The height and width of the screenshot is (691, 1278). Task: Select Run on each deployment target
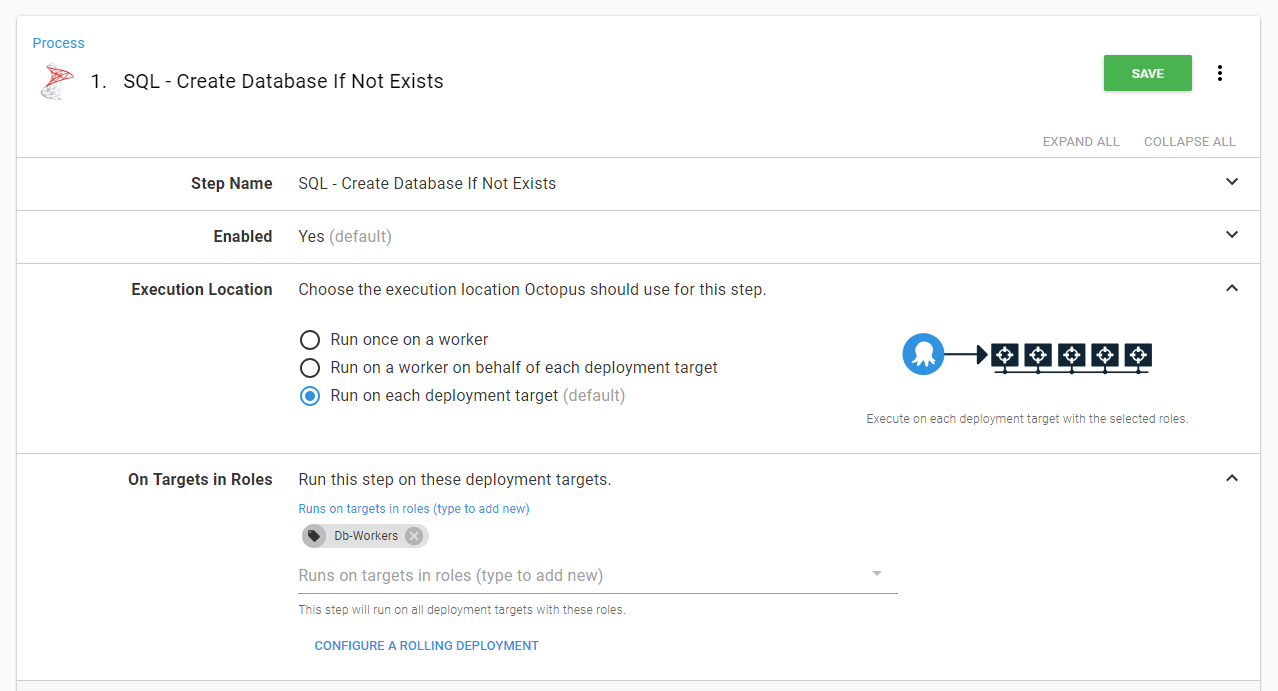point(310,396)
